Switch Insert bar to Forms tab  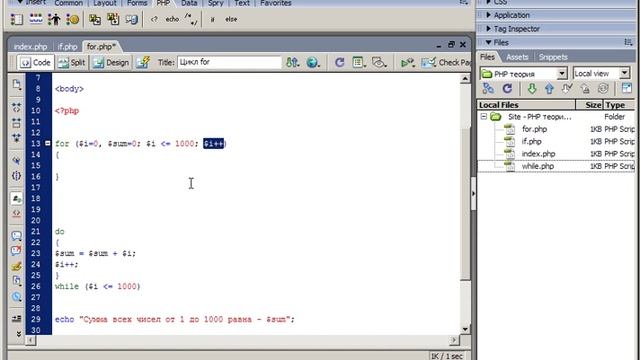click(137, 3)
